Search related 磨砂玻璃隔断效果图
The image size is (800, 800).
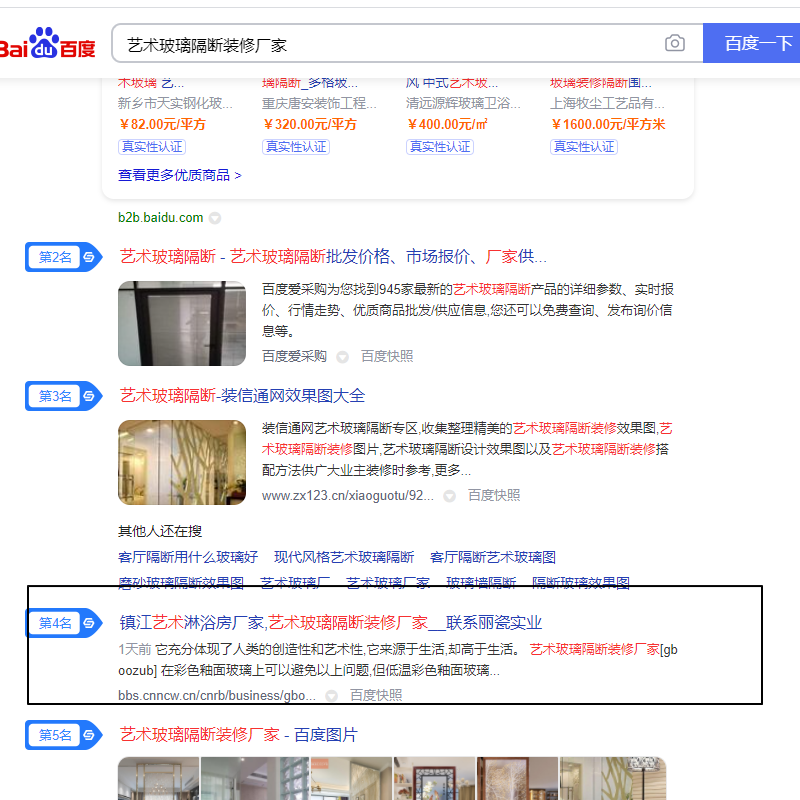click(181, 583)
